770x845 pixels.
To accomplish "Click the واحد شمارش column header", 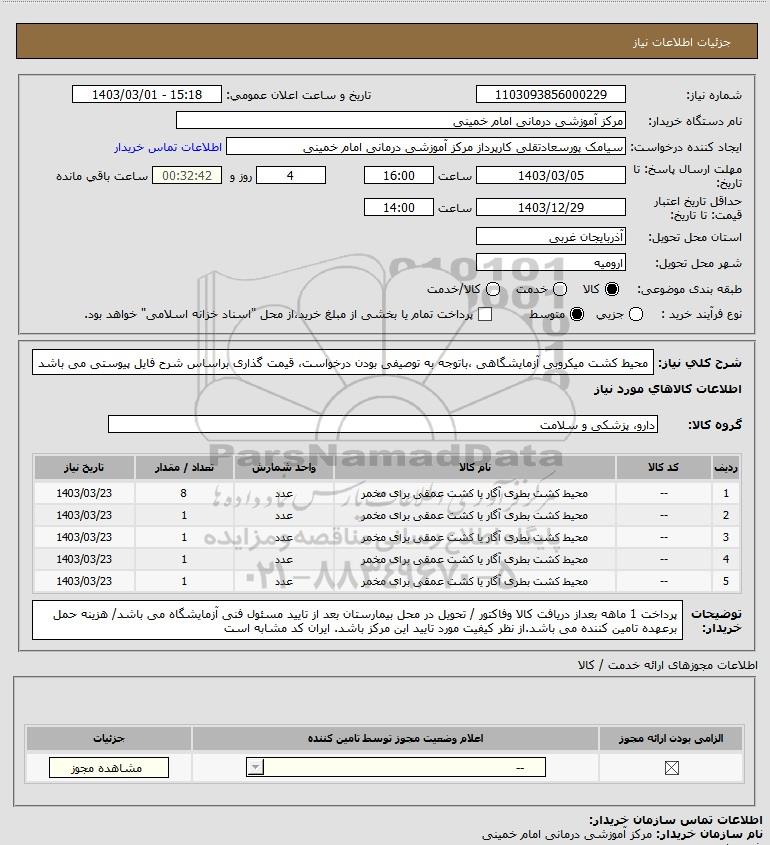I will coord(284,467).
